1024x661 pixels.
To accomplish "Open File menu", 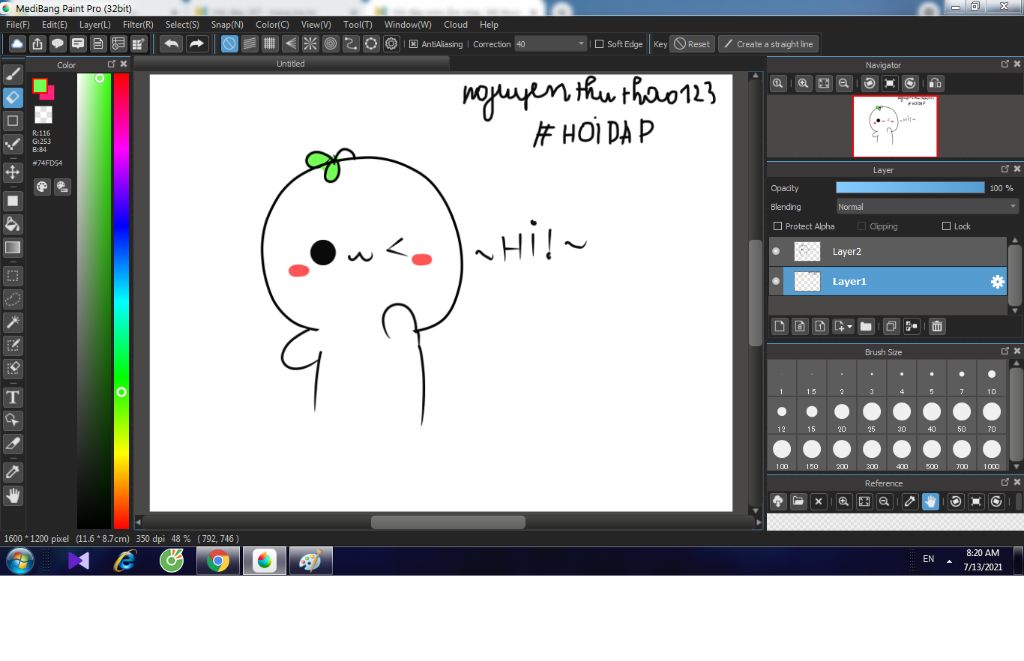I will coord(18,24).
